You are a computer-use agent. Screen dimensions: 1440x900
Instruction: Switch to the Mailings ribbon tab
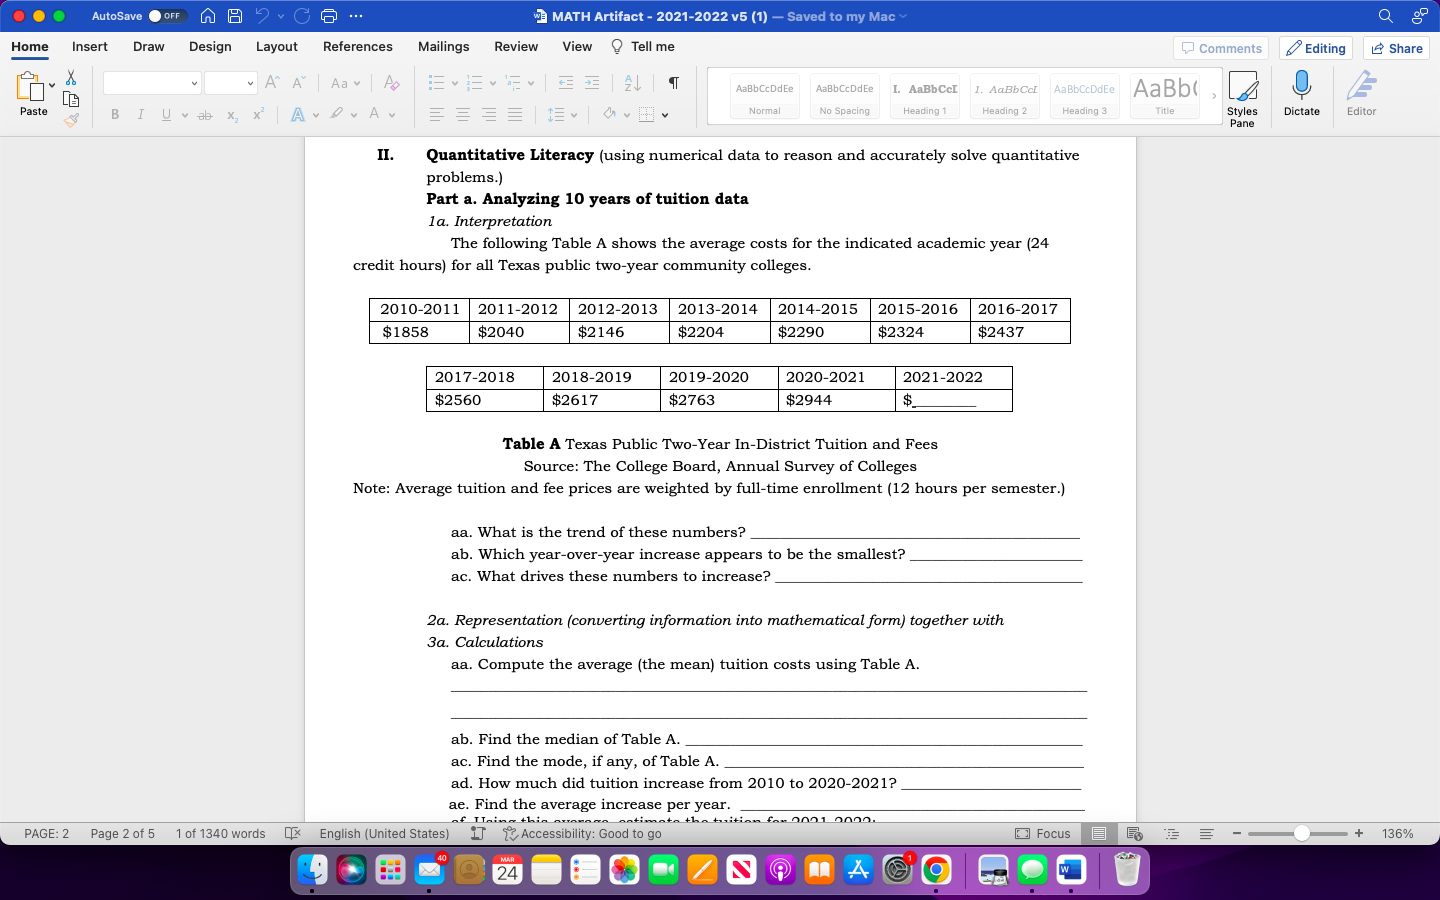point(443,46)
